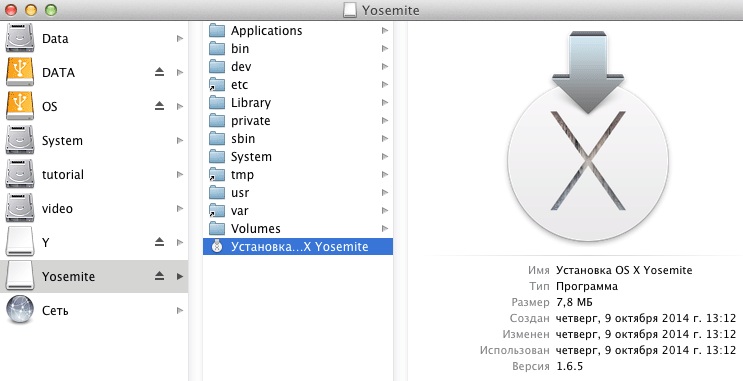Eject the Yosemite volume
This screenshot has height=381, width=743.
159,276
